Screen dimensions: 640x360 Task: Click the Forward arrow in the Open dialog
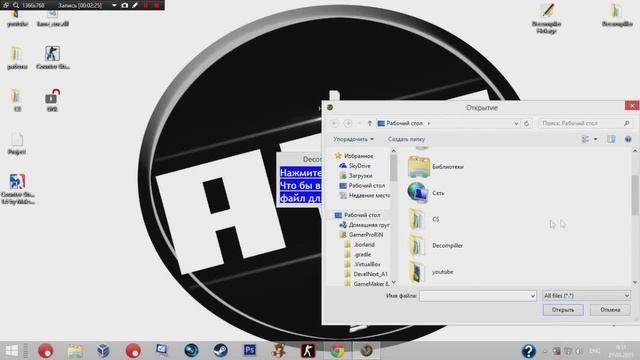coord(348,123)
